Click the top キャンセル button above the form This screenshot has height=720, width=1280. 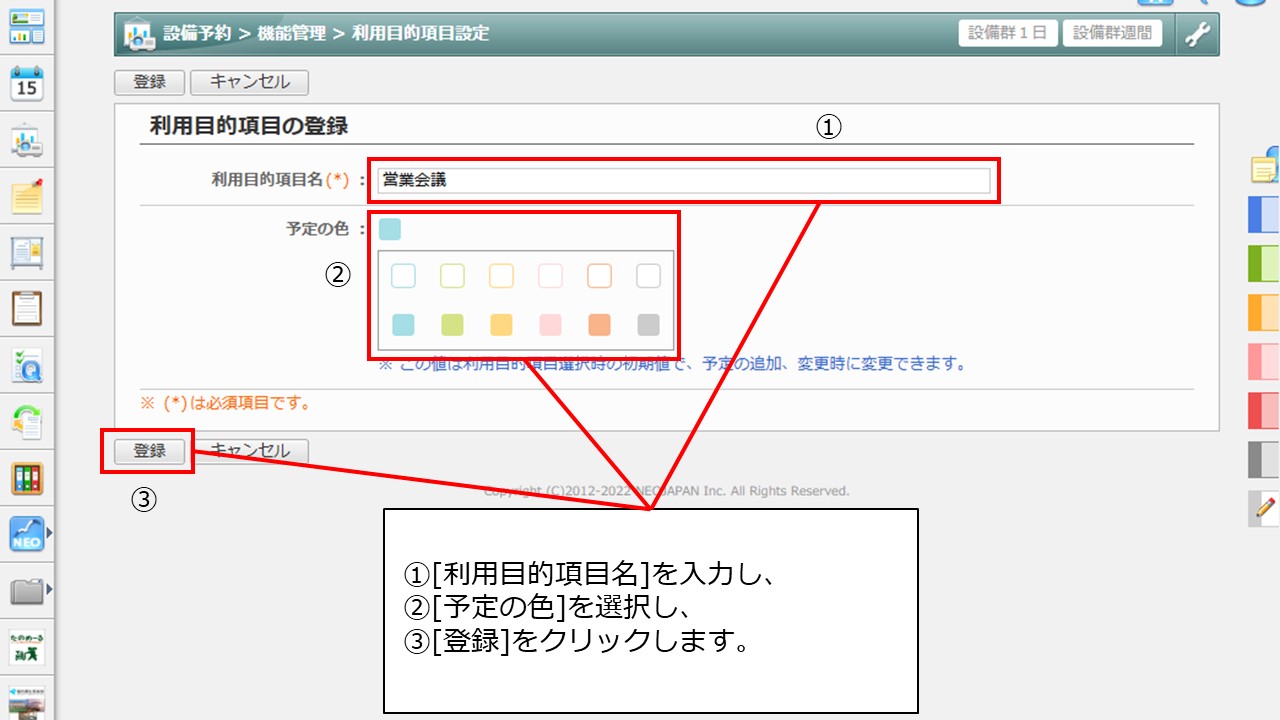[249, 82]
